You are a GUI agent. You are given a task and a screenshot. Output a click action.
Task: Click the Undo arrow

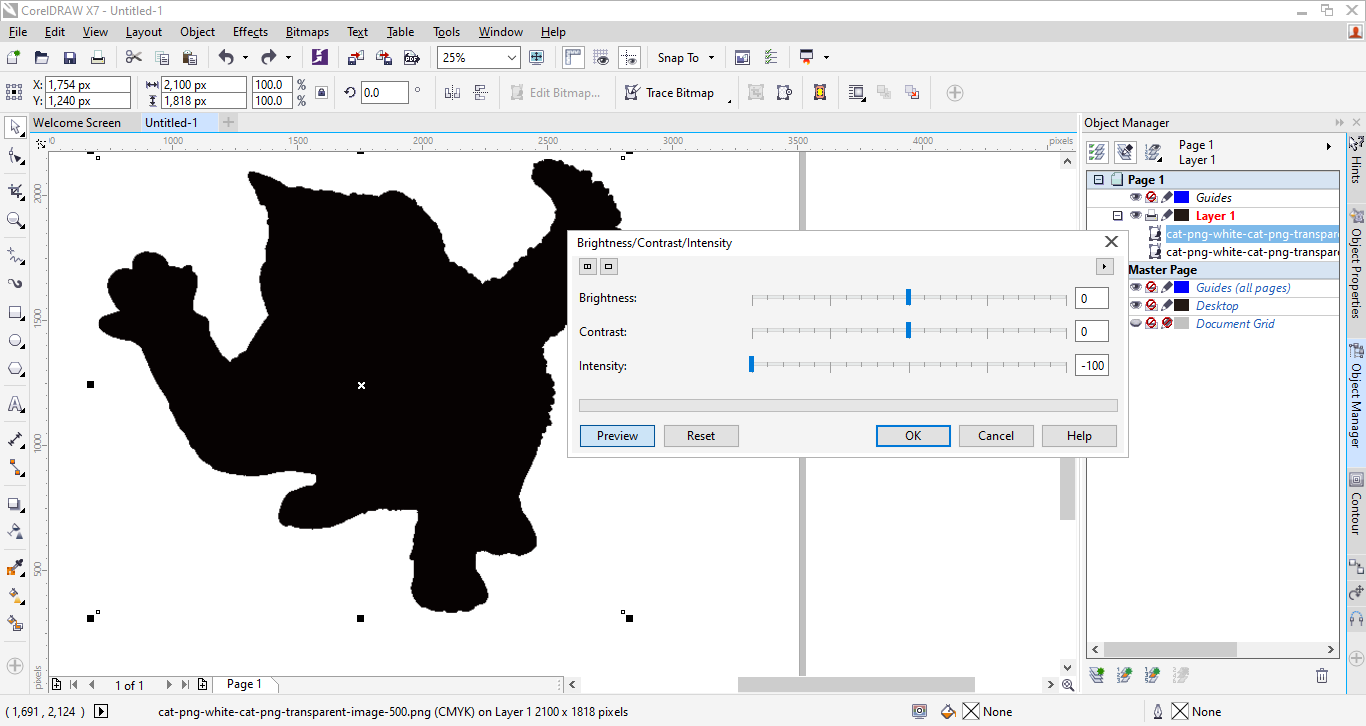coord(226,57)
